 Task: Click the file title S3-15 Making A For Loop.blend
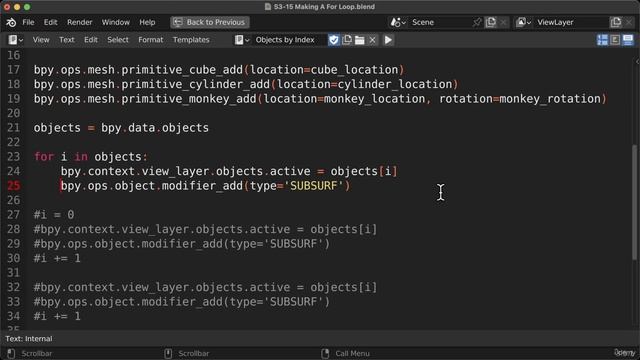(x=324, y=7)
